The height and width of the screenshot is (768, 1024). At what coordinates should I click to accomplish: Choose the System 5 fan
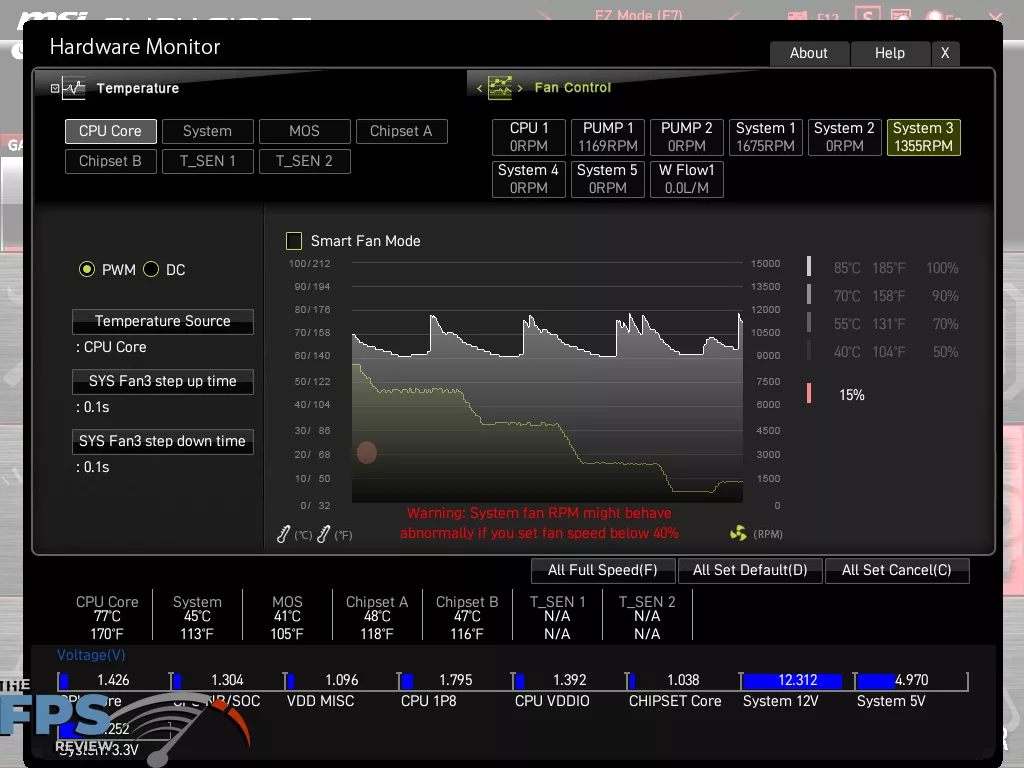[608, 179]
